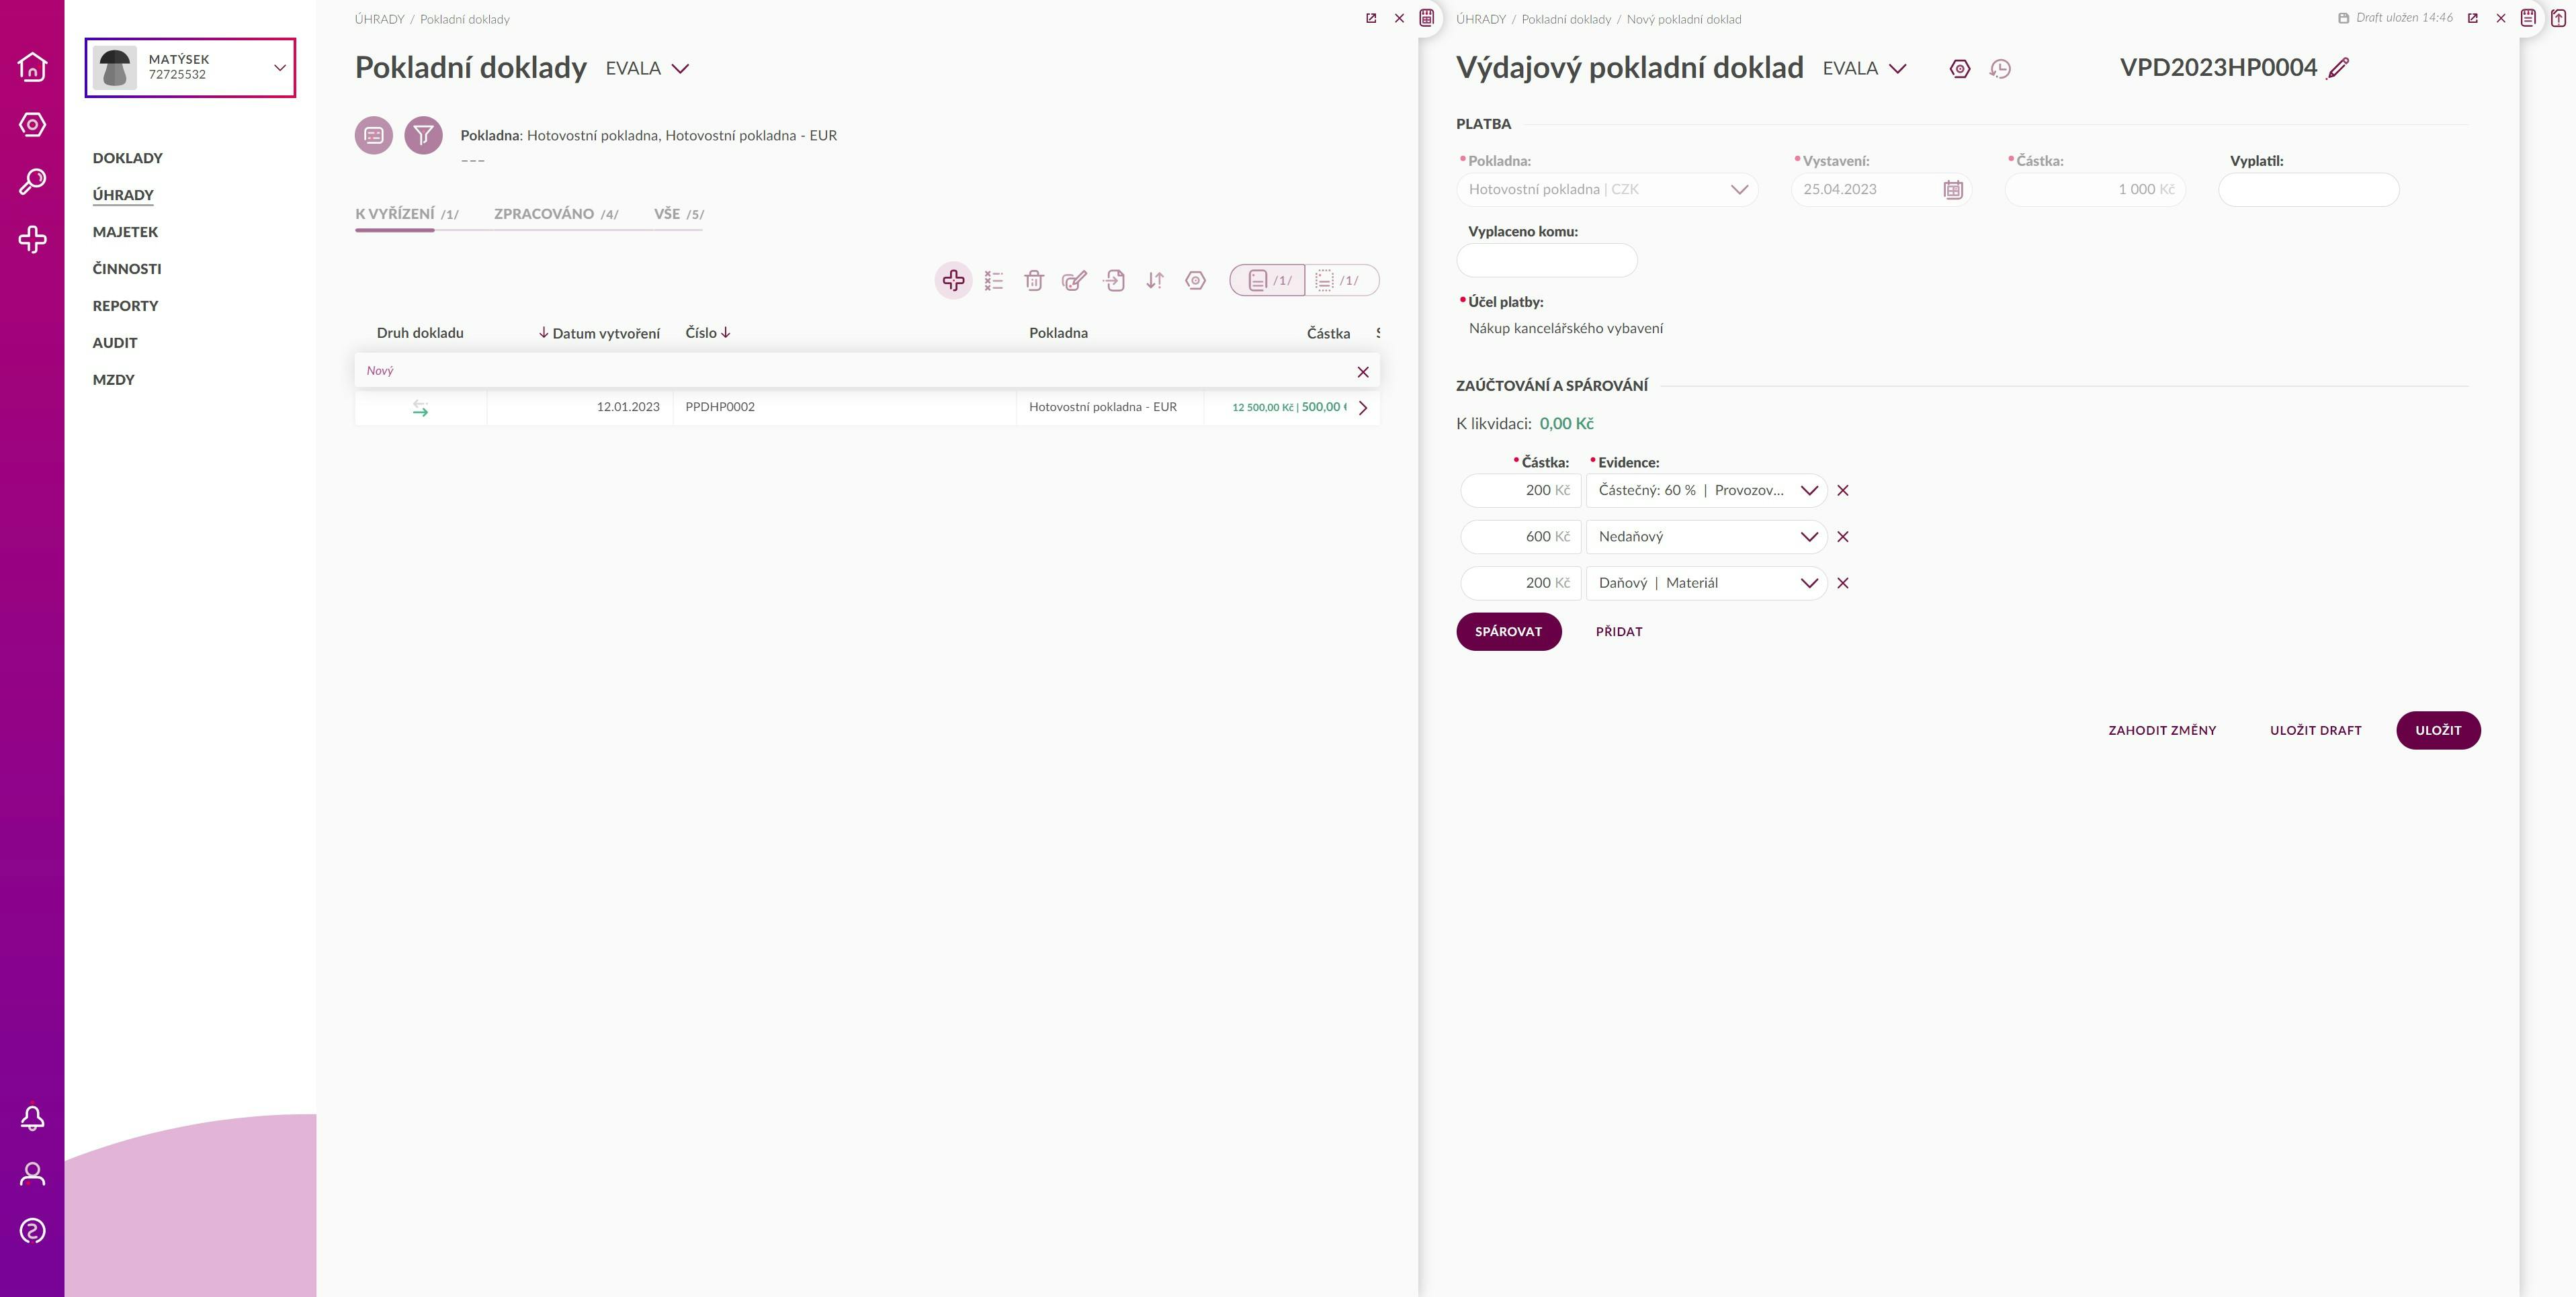
Task: Open the home icon in left sidebar
Action: click(x=32, y=67)
